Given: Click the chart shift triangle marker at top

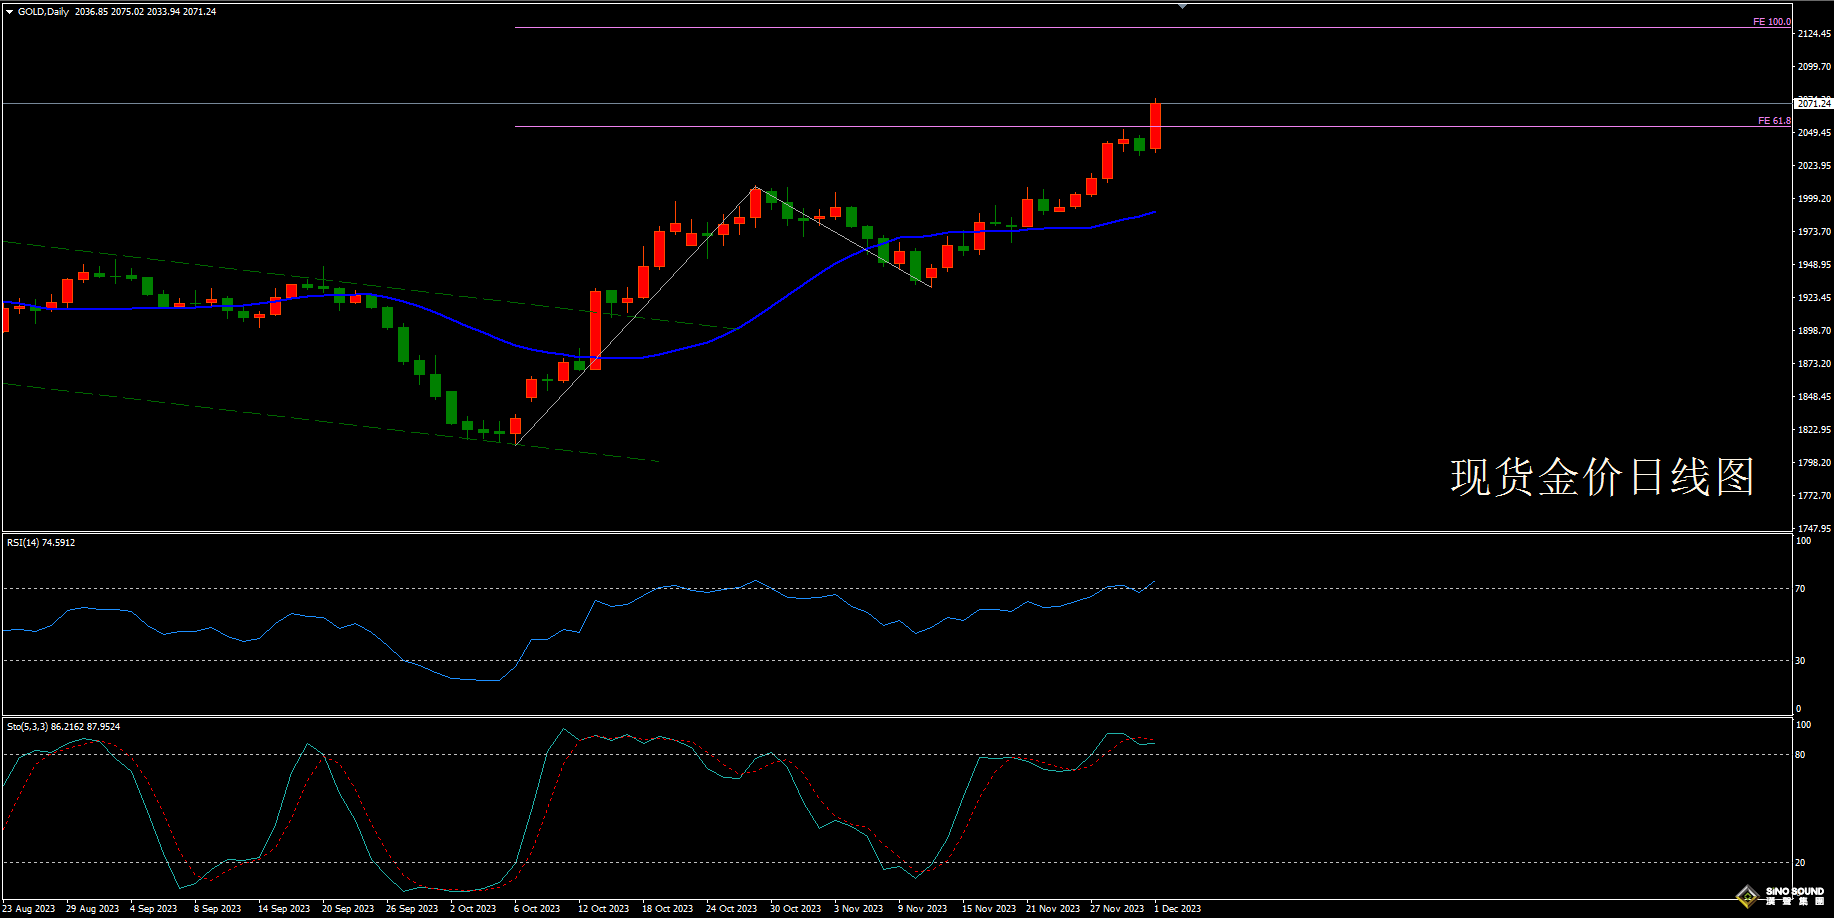Looking at the screenshot, I should pyautogui.click(x=1182, y=6).
